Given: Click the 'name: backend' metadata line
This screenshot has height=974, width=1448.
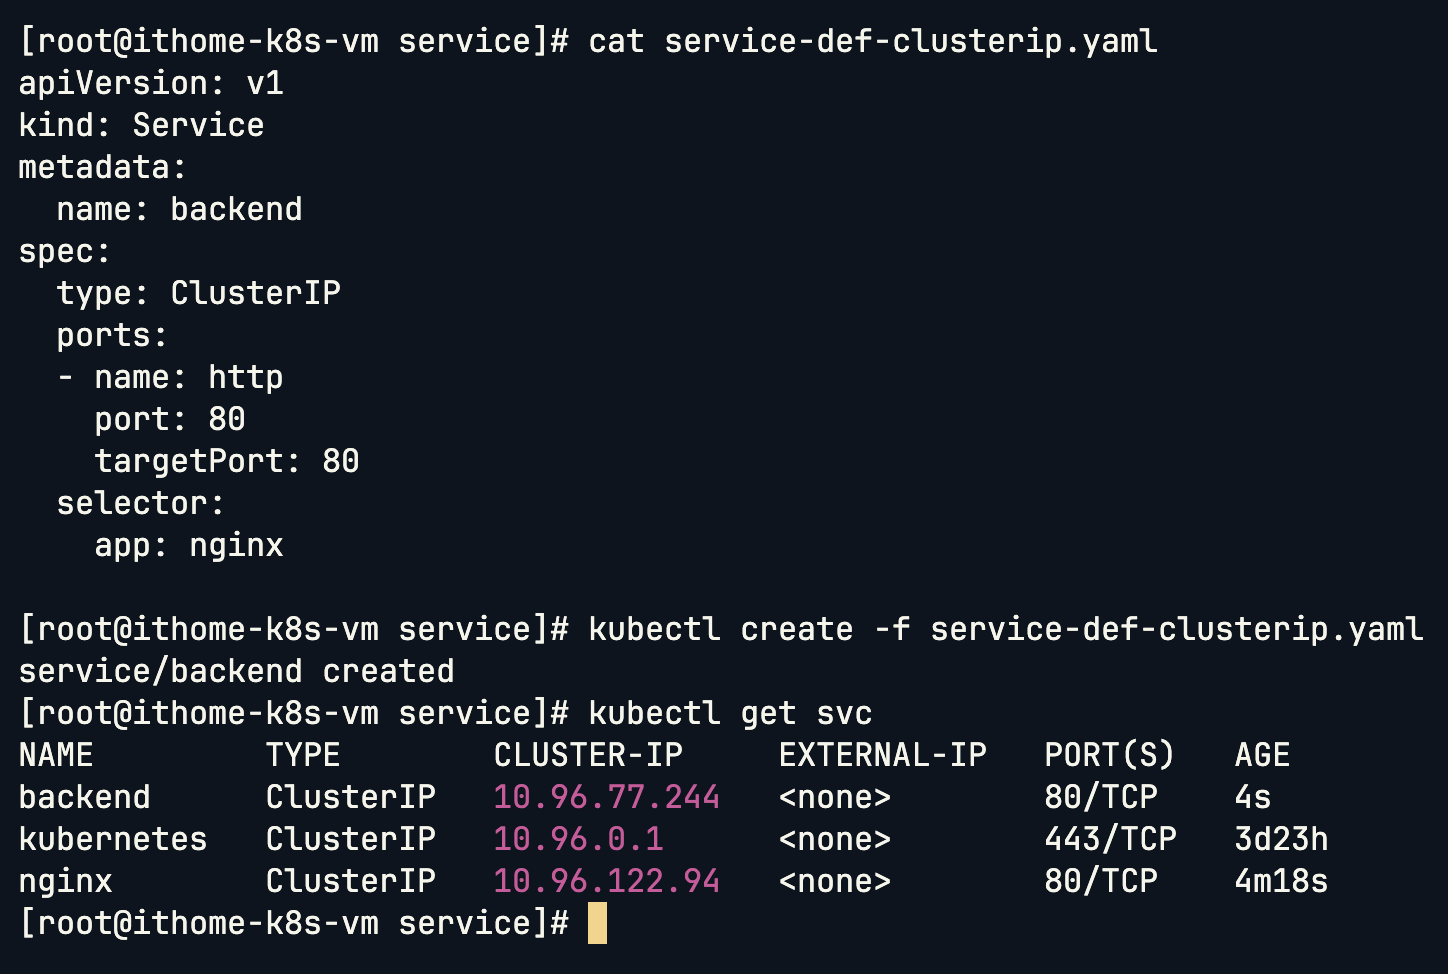Looking at the screenshot, I should pyautogui.click(x=180, y=209).
